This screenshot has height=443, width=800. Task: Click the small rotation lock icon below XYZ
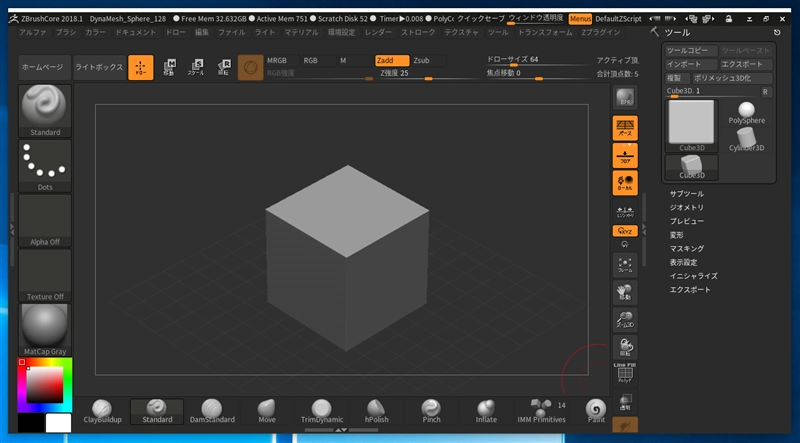(x=625, y=244)
